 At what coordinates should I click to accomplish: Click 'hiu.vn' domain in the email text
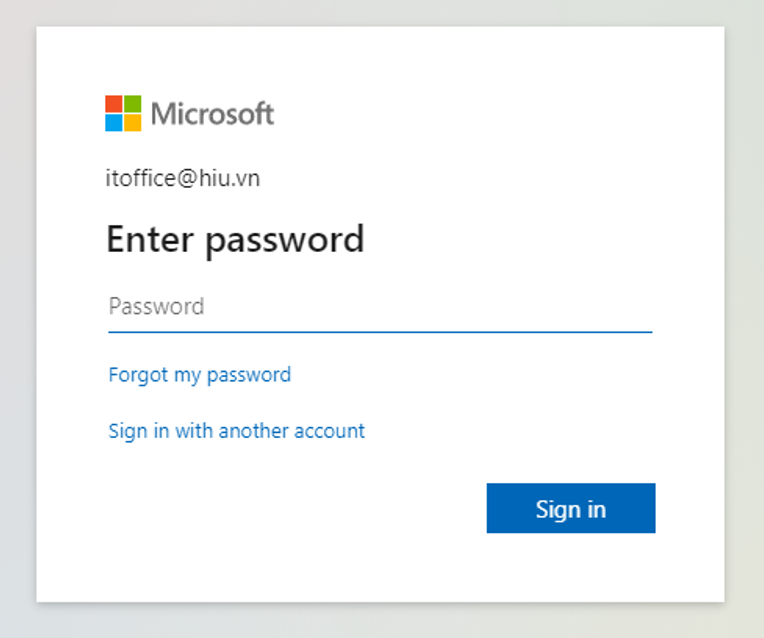point(229,178)
